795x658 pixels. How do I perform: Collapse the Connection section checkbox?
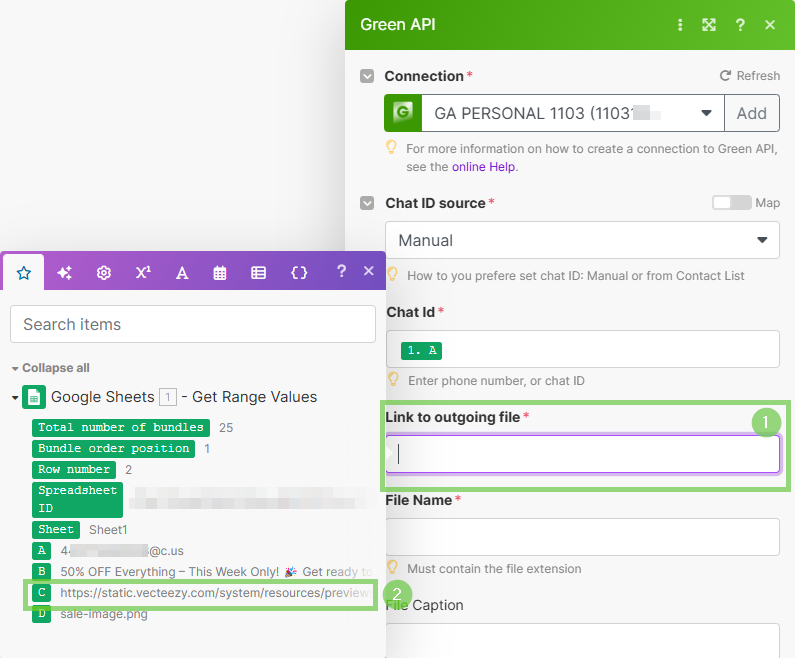(367, 76)
